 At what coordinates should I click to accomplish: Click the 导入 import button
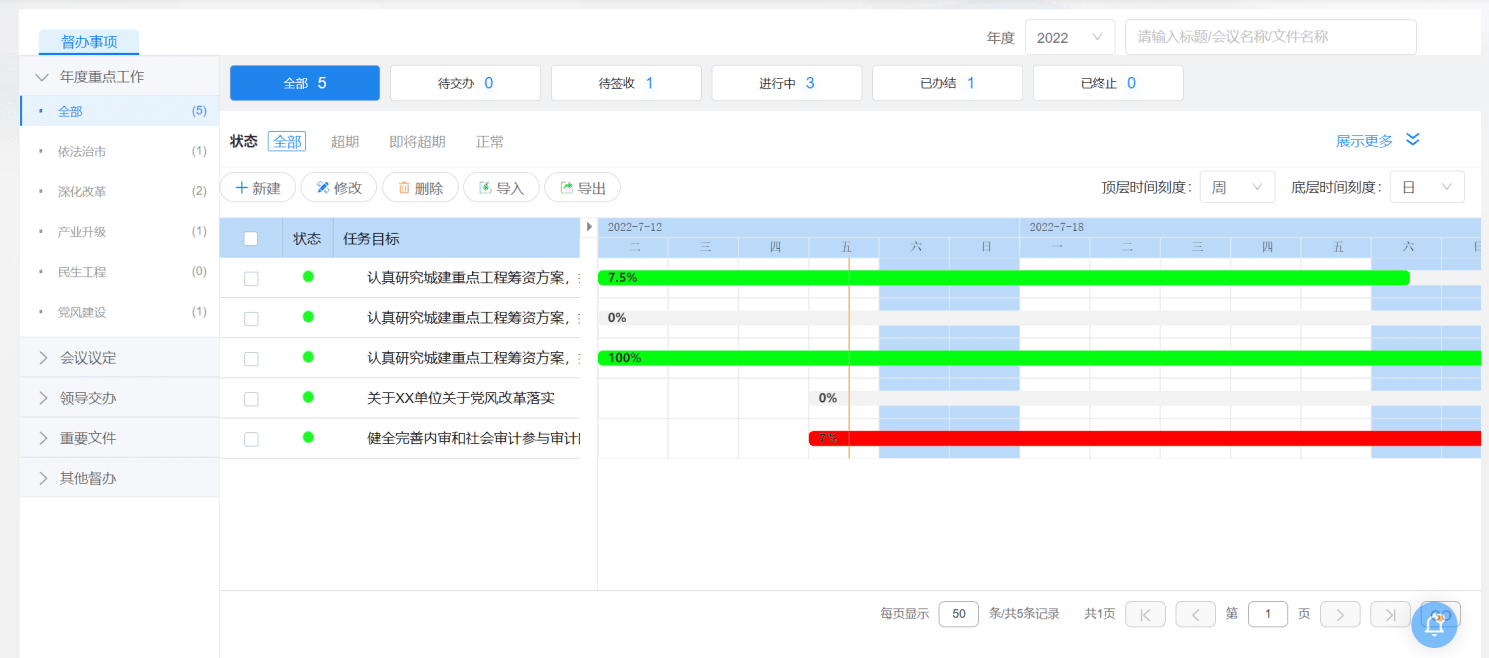501,187
